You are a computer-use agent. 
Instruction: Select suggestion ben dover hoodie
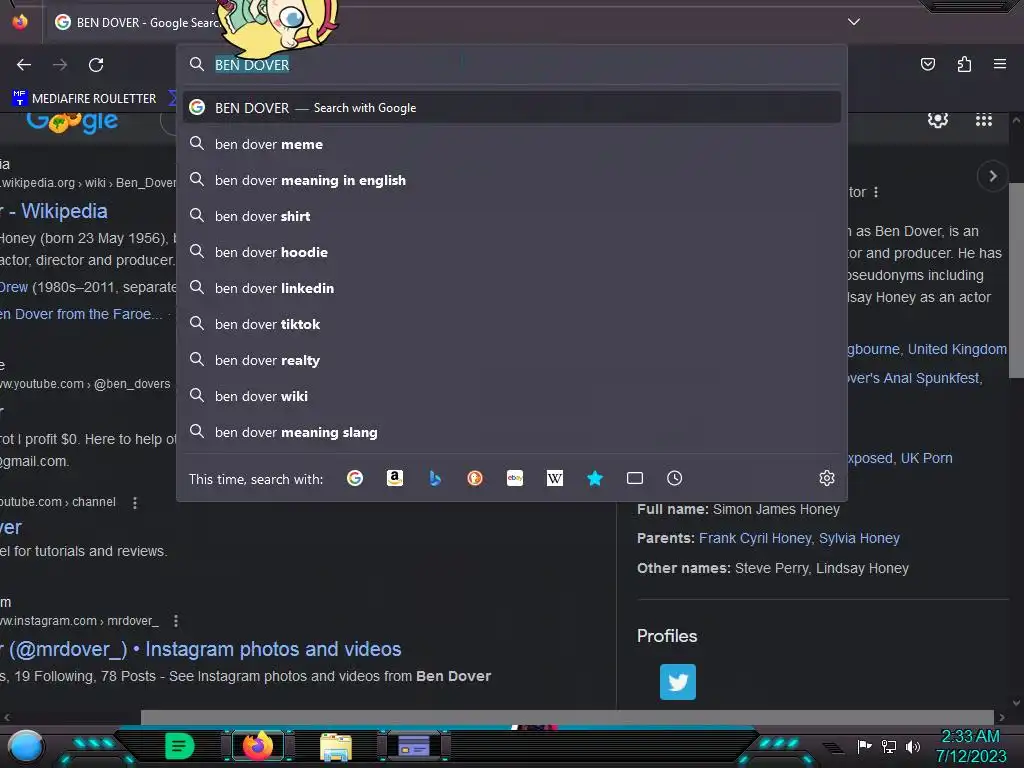point(513,251)
